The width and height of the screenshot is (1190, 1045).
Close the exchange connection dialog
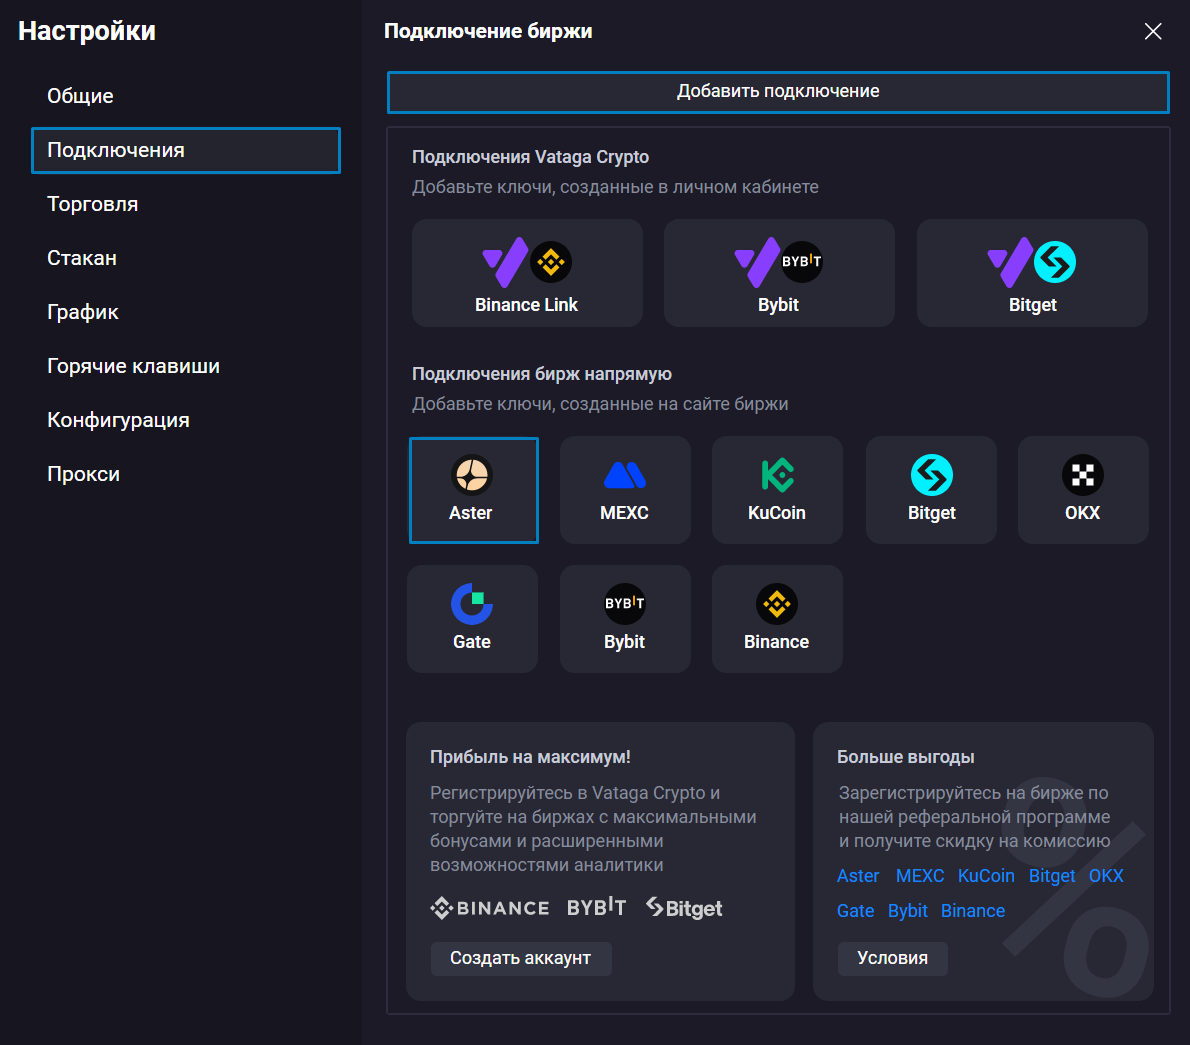click(1153, 31)
